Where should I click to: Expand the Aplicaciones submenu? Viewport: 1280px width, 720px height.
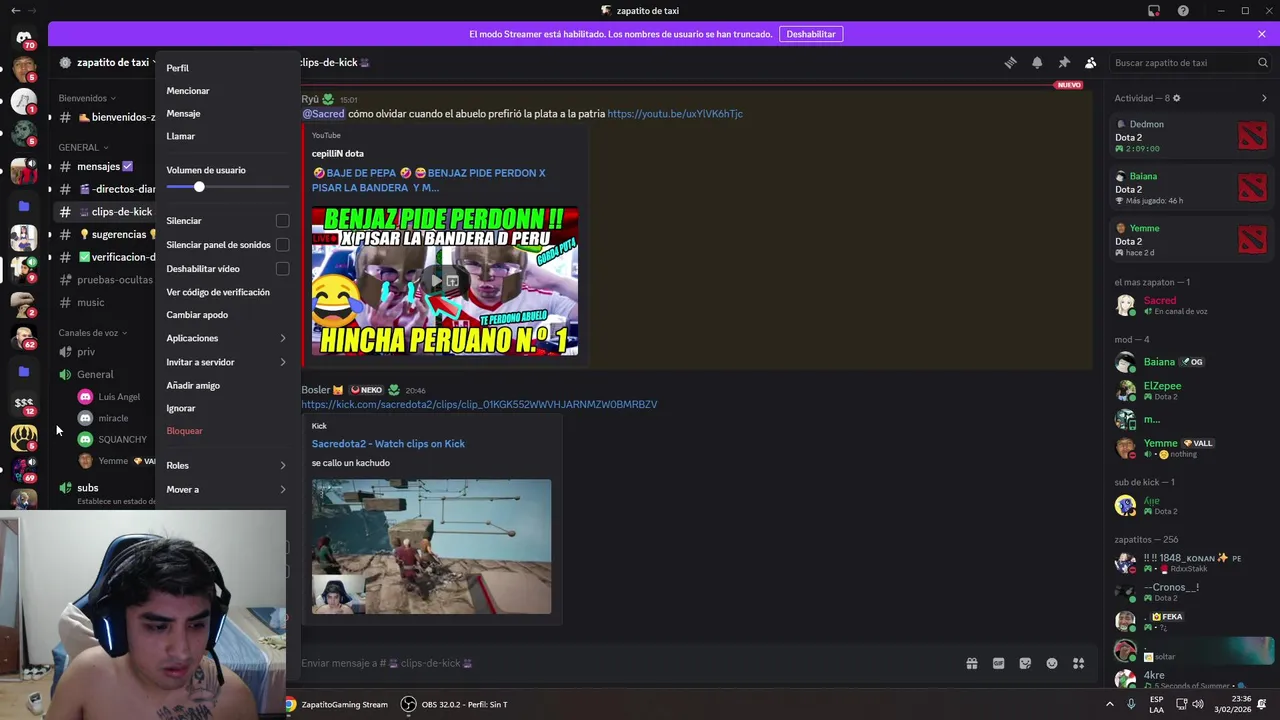click(x=226, y=338)
